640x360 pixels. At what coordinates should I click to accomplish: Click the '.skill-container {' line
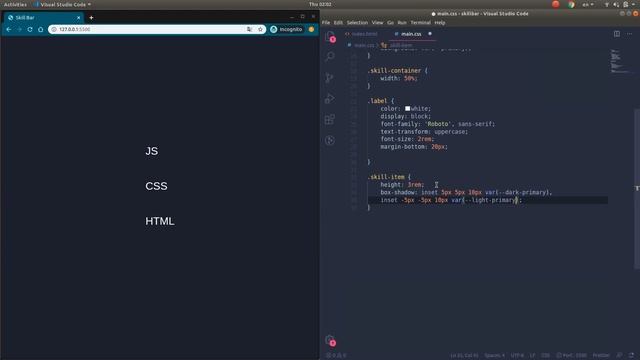pos(398,71)
